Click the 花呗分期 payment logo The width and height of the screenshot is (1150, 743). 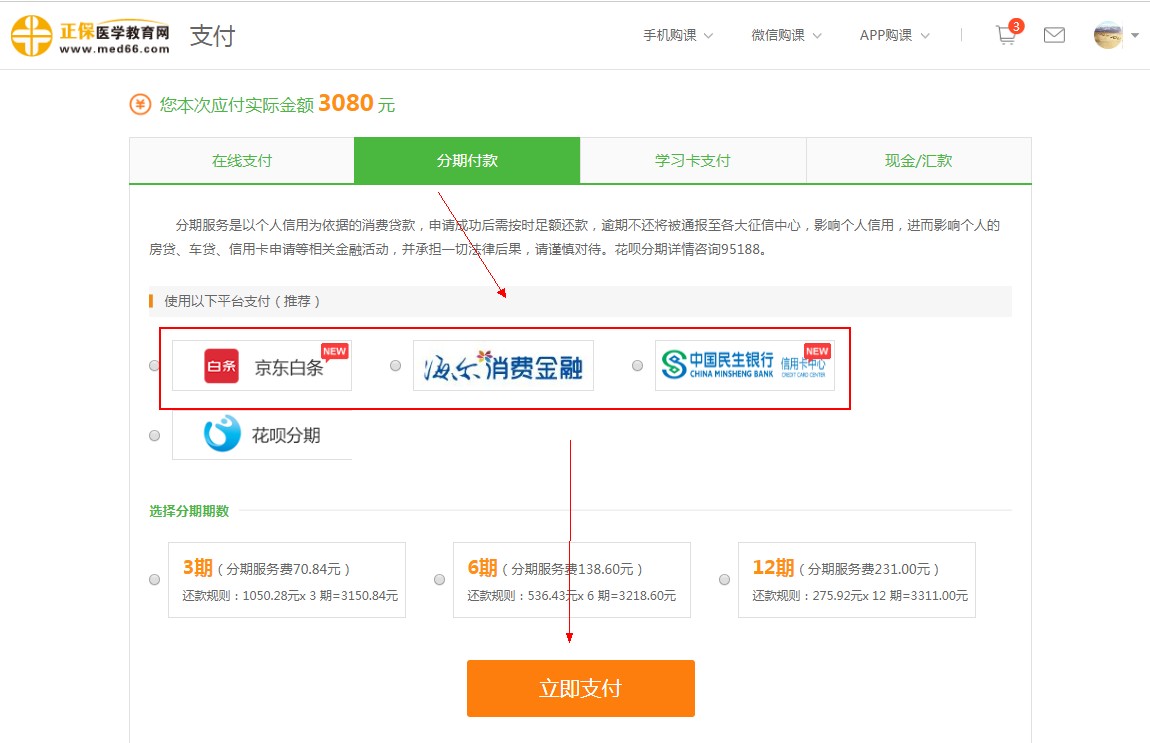click(262, 435)
